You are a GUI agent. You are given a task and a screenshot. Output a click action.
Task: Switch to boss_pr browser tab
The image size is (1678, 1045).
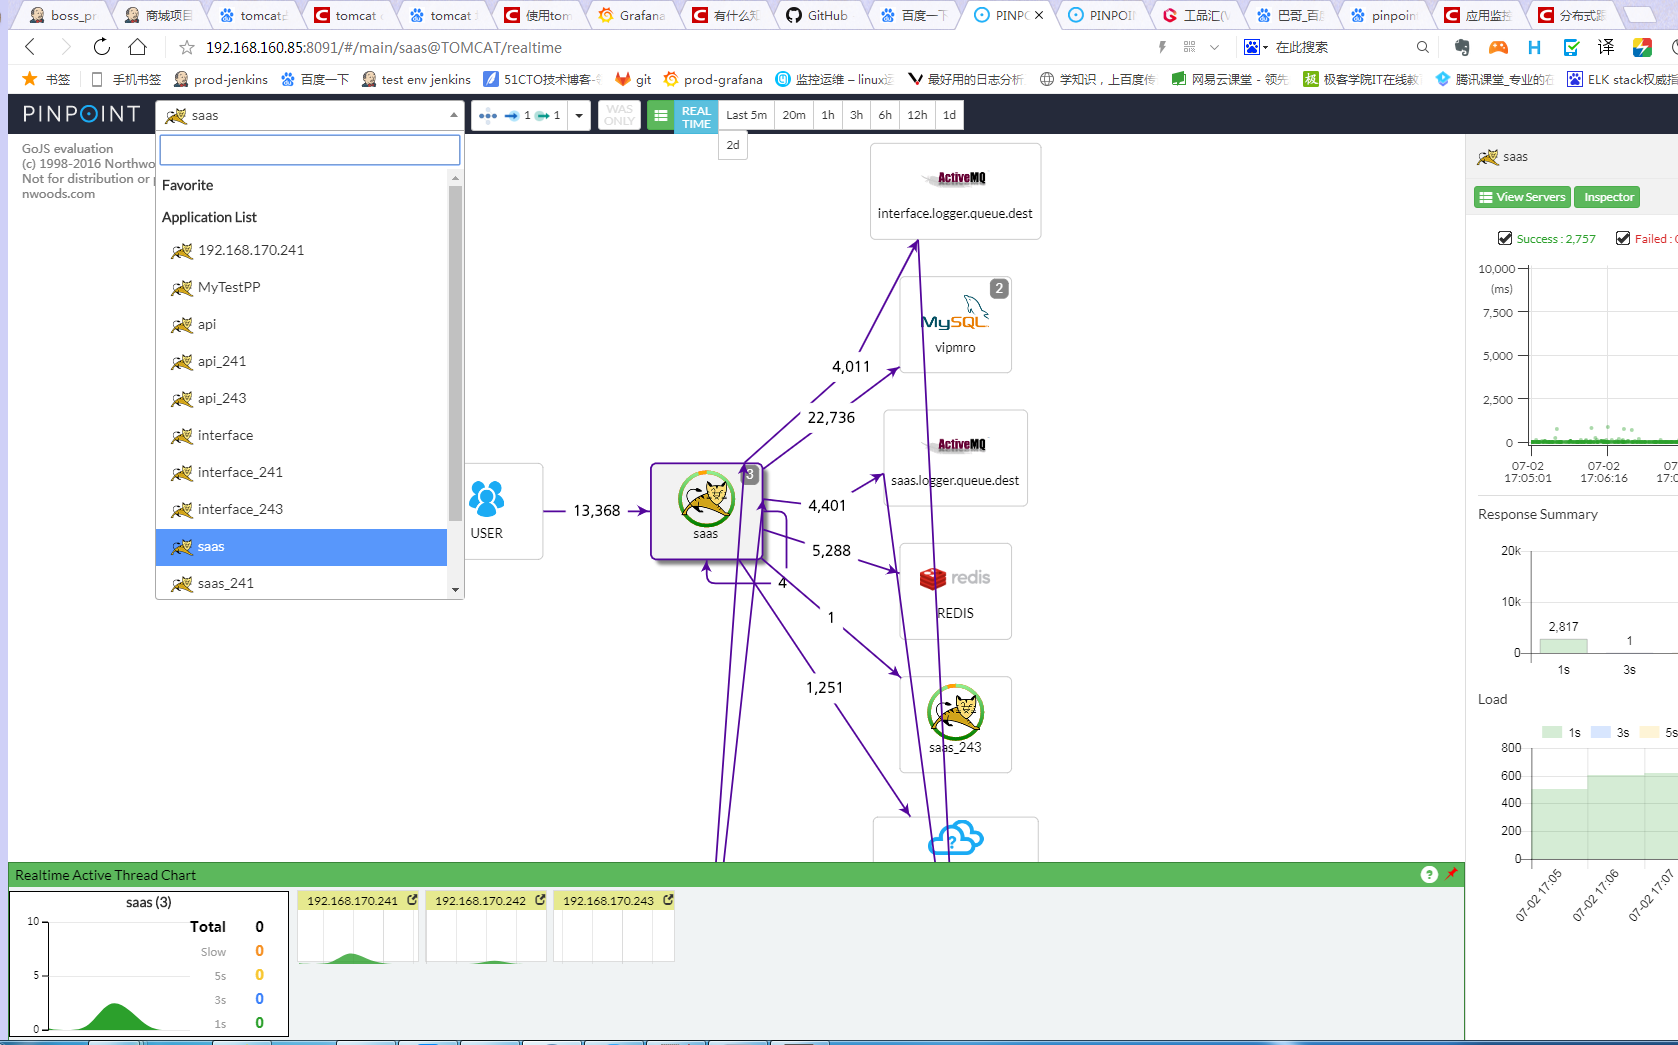pyautogui.click(x=64, y=15)
